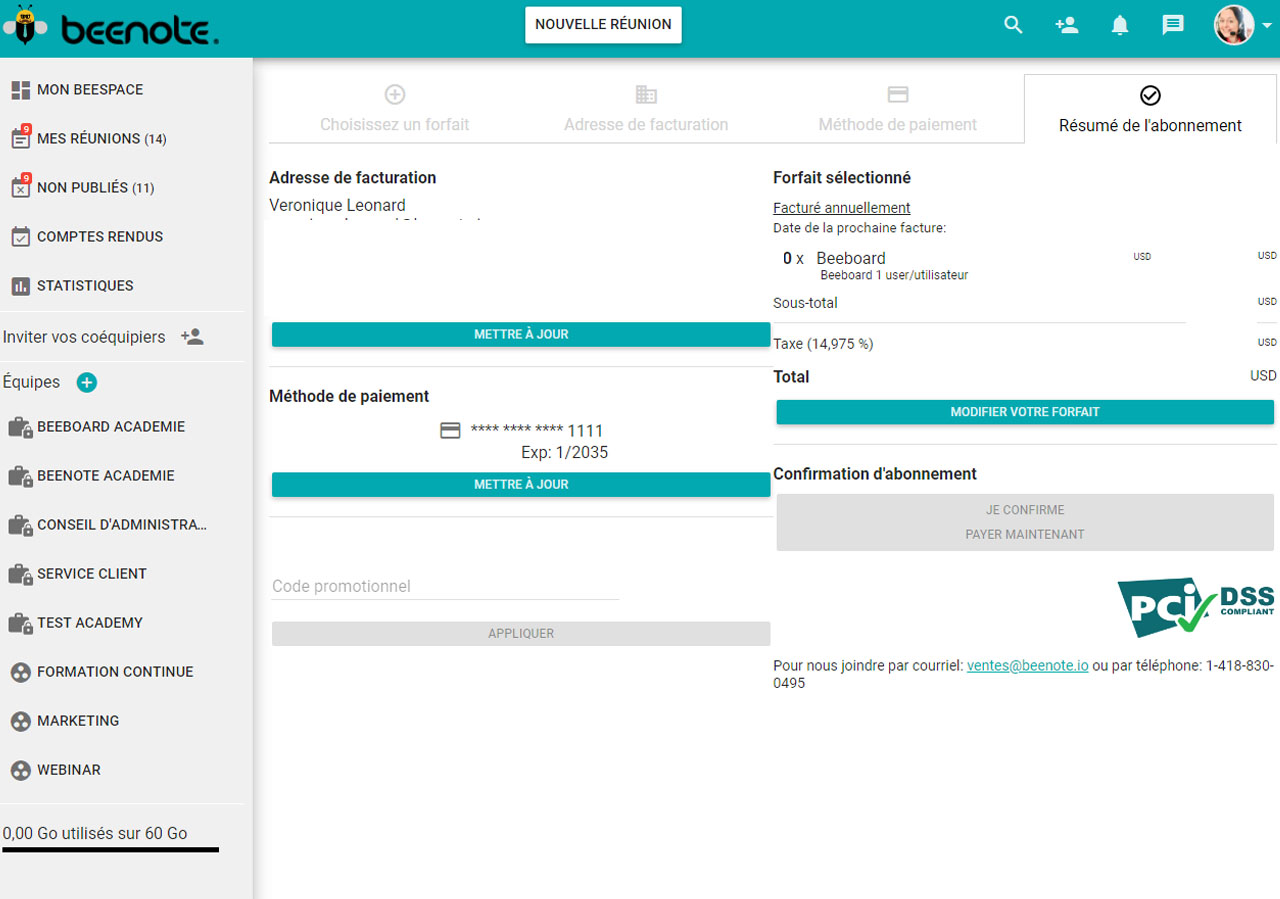Click MODIFIER VOTRE FORFAIT button
Viewport: 1280px width, 899px height.
pos(1025,412)
